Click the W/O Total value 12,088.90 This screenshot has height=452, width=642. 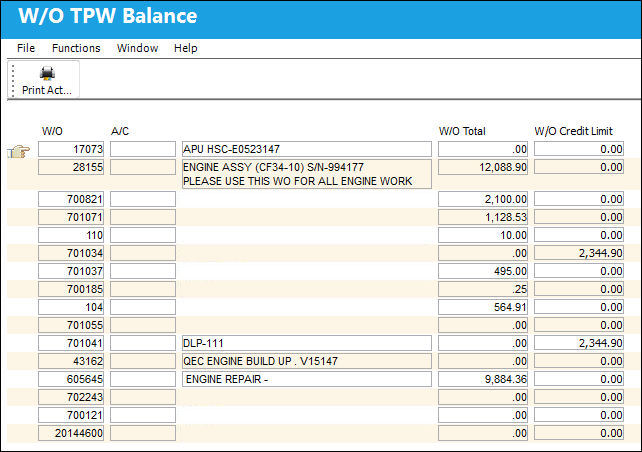tap(483, 167)
